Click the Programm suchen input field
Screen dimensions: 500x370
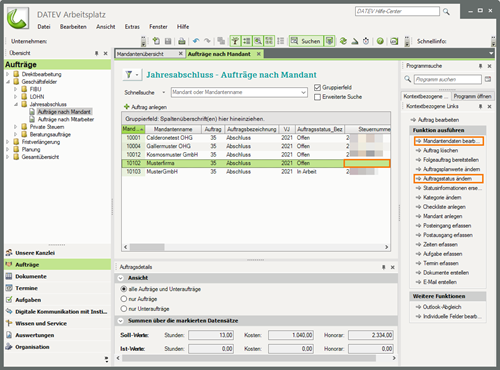click(448, 79)
